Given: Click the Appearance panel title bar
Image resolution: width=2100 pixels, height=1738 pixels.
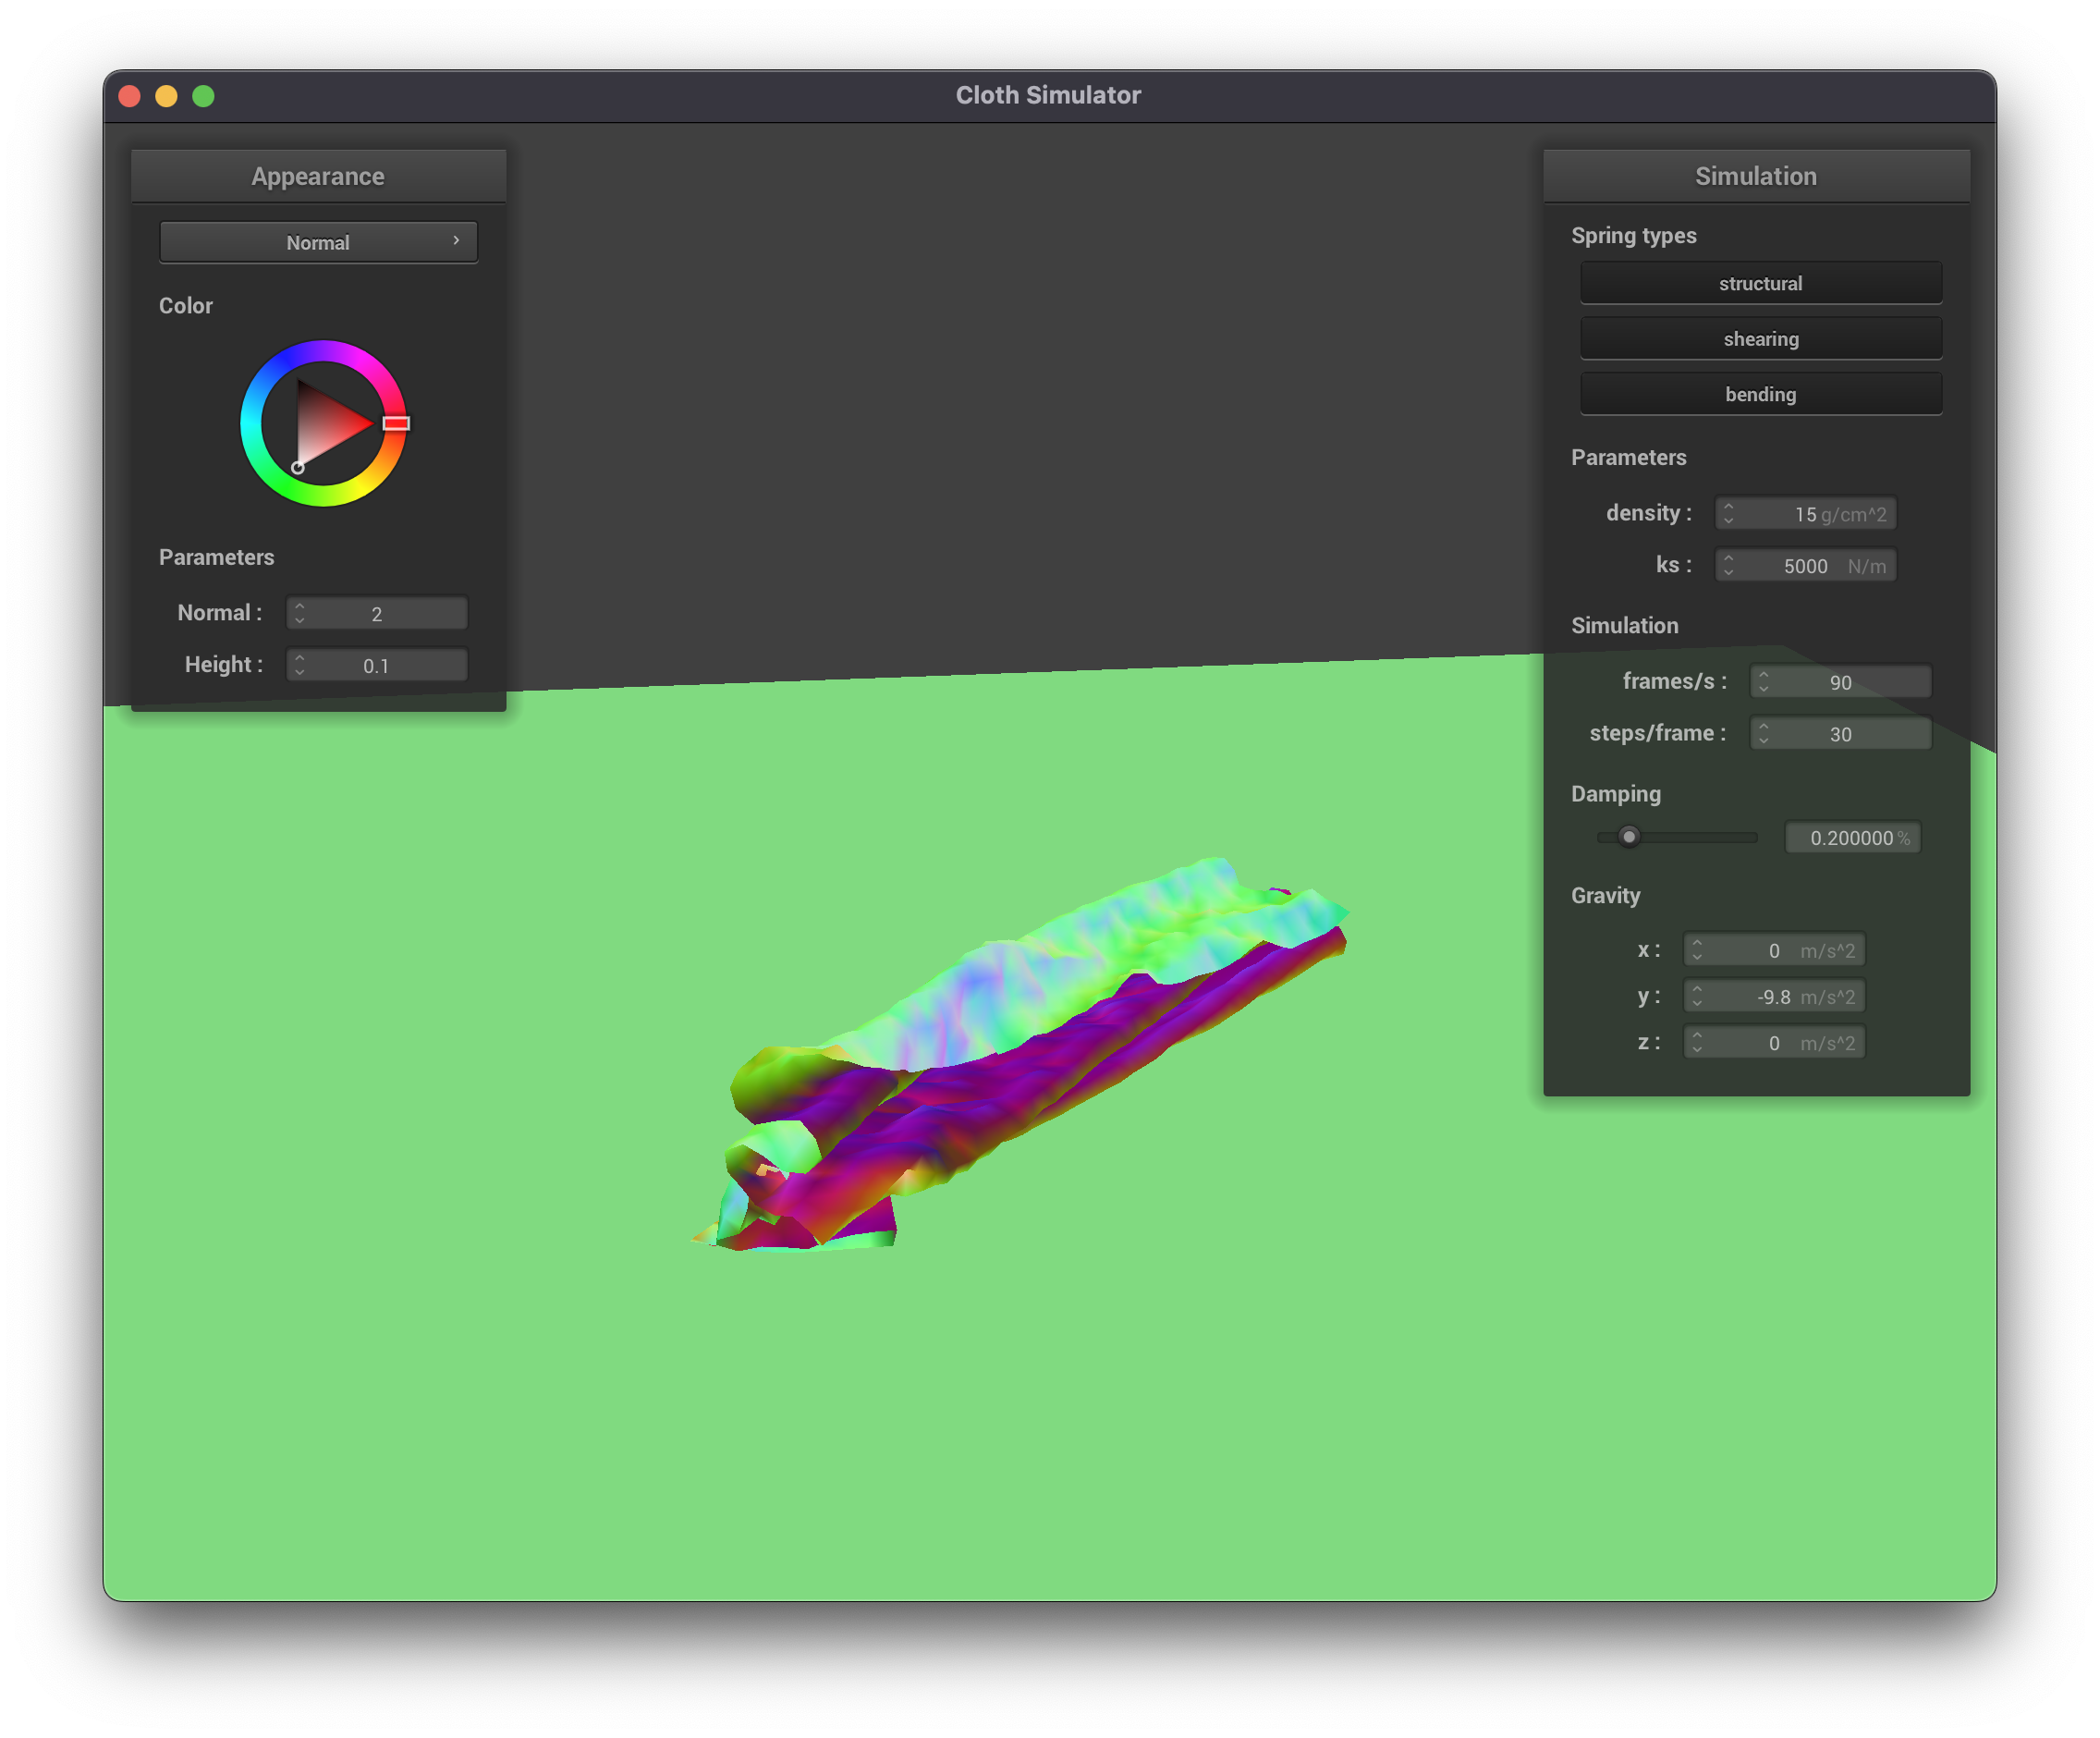Looking at the screenshot, I should [x=318, y=176].
